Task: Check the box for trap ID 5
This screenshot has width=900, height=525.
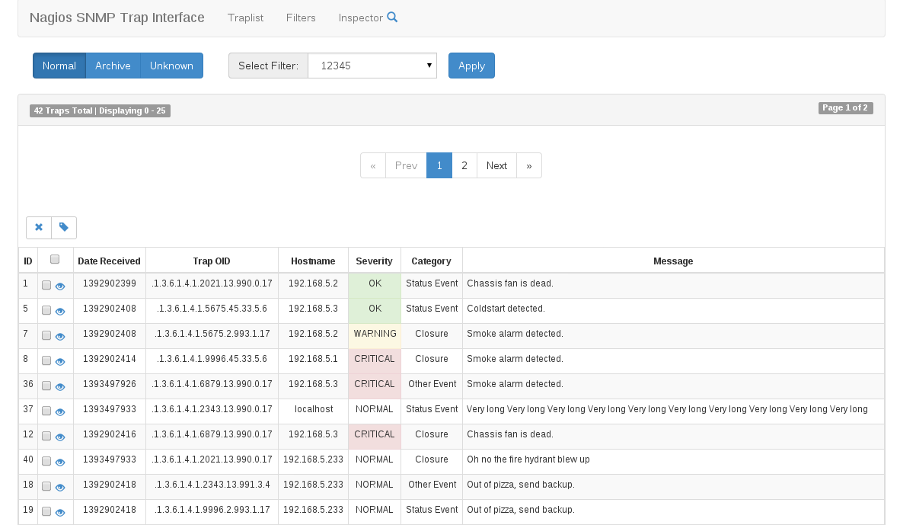Action: click(x=46, y=310)
